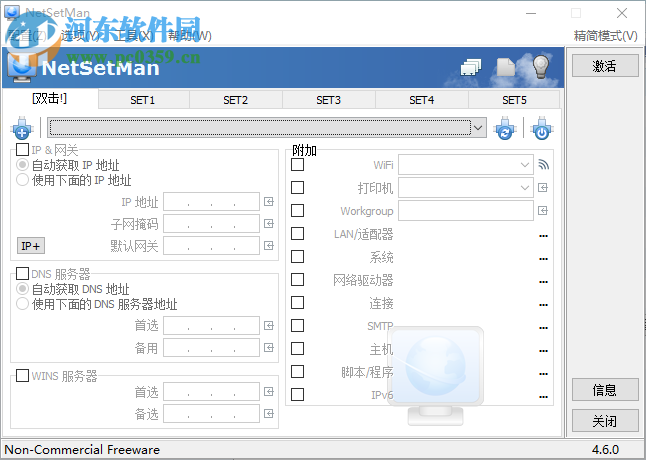This screenshot has width=646, height=460.
Task: Enable the DNS 服务器 checkbox
Action: tap(22, 273)
